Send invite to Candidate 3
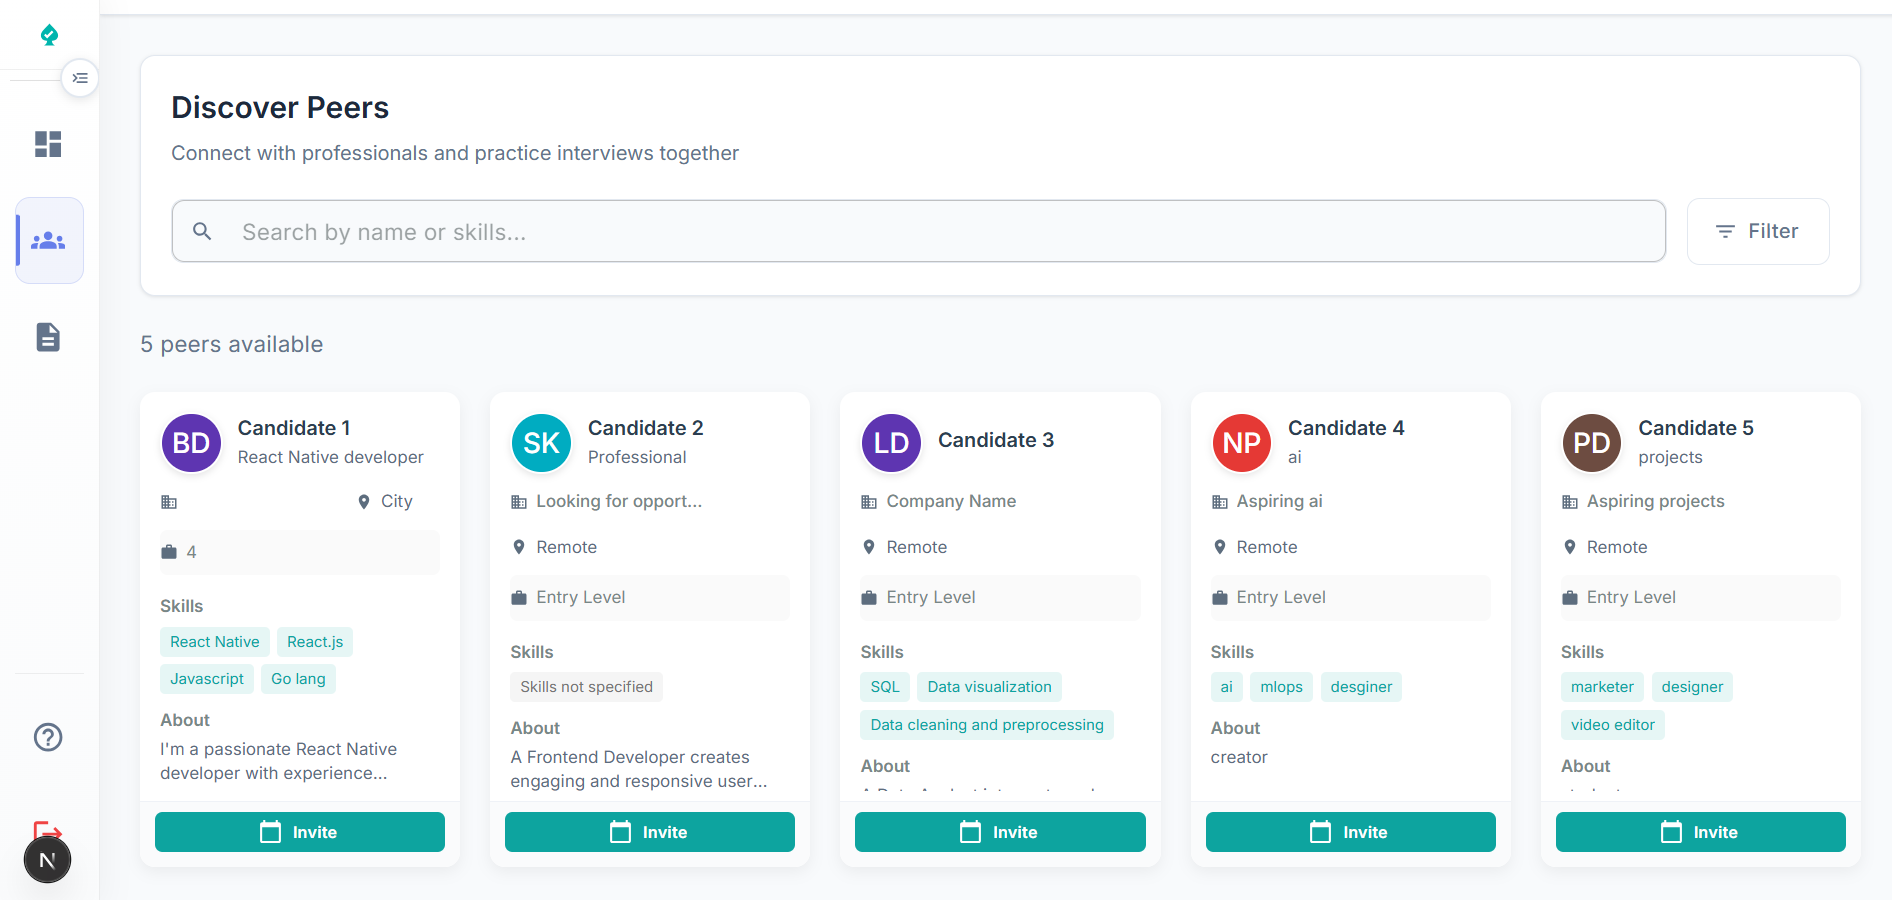 click(x=999, y=832)
